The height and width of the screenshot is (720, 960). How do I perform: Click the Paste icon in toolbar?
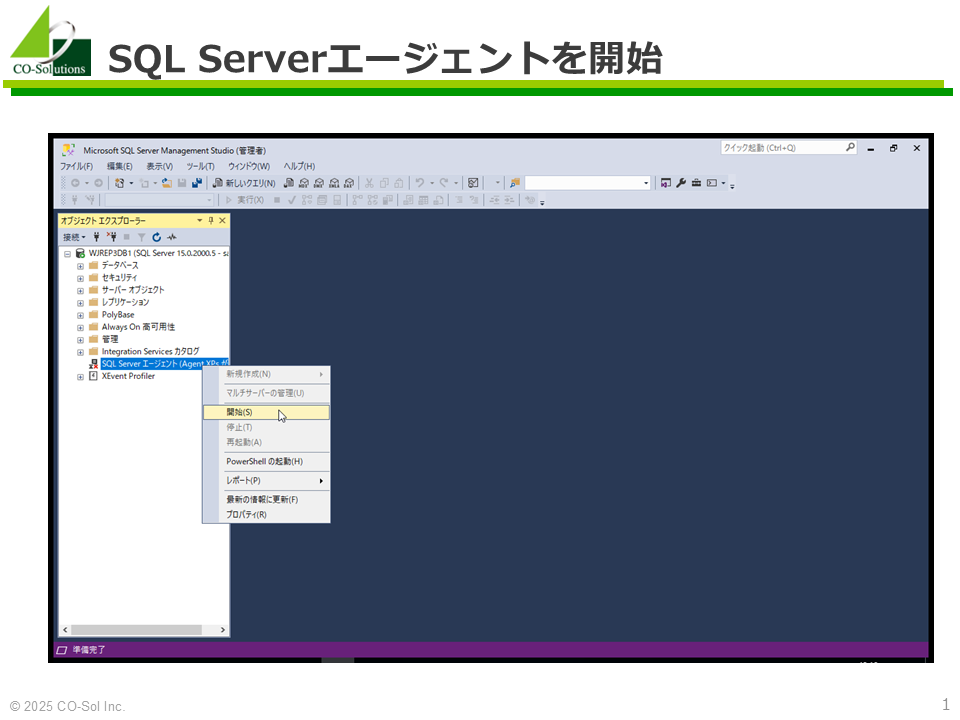(x=399, y=183)
